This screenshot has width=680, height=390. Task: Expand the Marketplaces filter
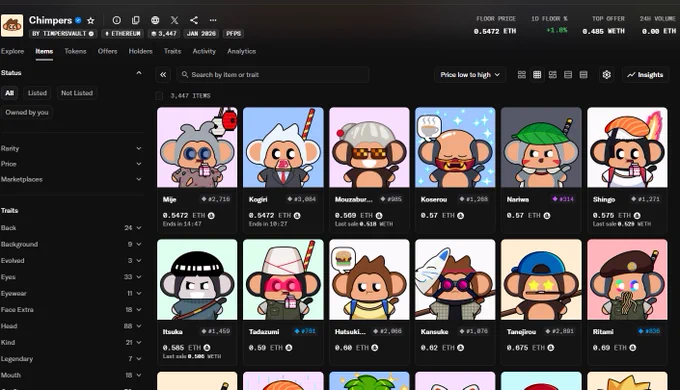click(x=72, y=179)
